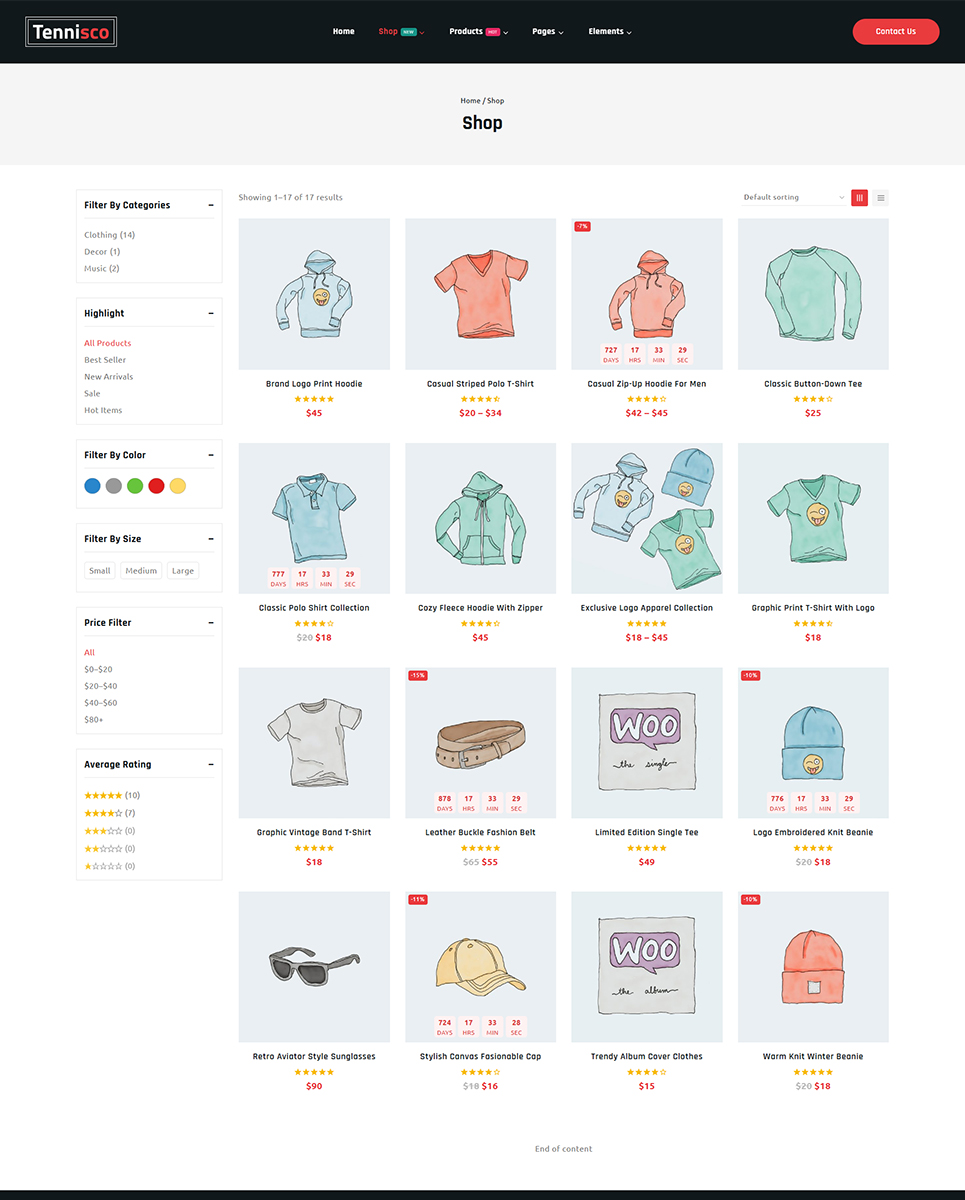Filter by three-star average rating
The height and width of the screenshot is (1200, 965).
tap(110, 831)
